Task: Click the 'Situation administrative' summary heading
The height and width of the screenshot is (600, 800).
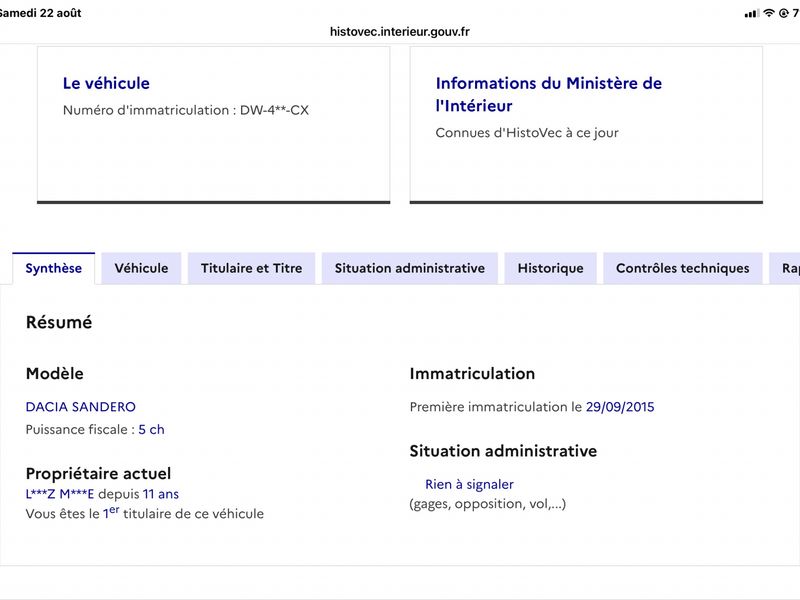Action: coord(503,451)
